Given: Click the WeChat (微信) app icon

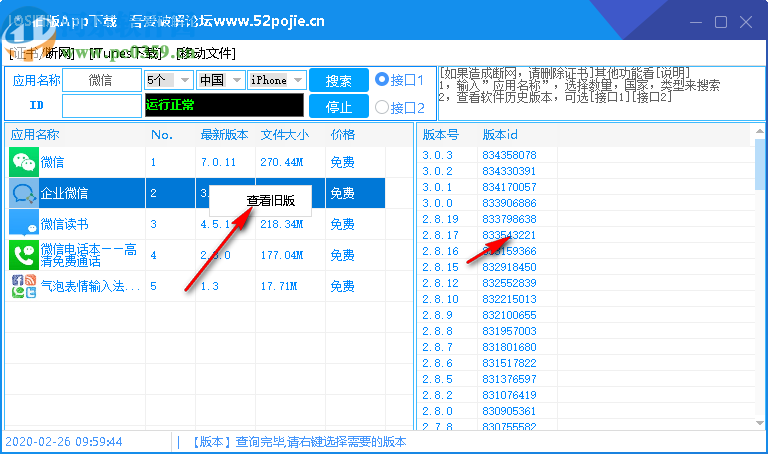Looking at the screenshot, I should (x=24, y=162).
